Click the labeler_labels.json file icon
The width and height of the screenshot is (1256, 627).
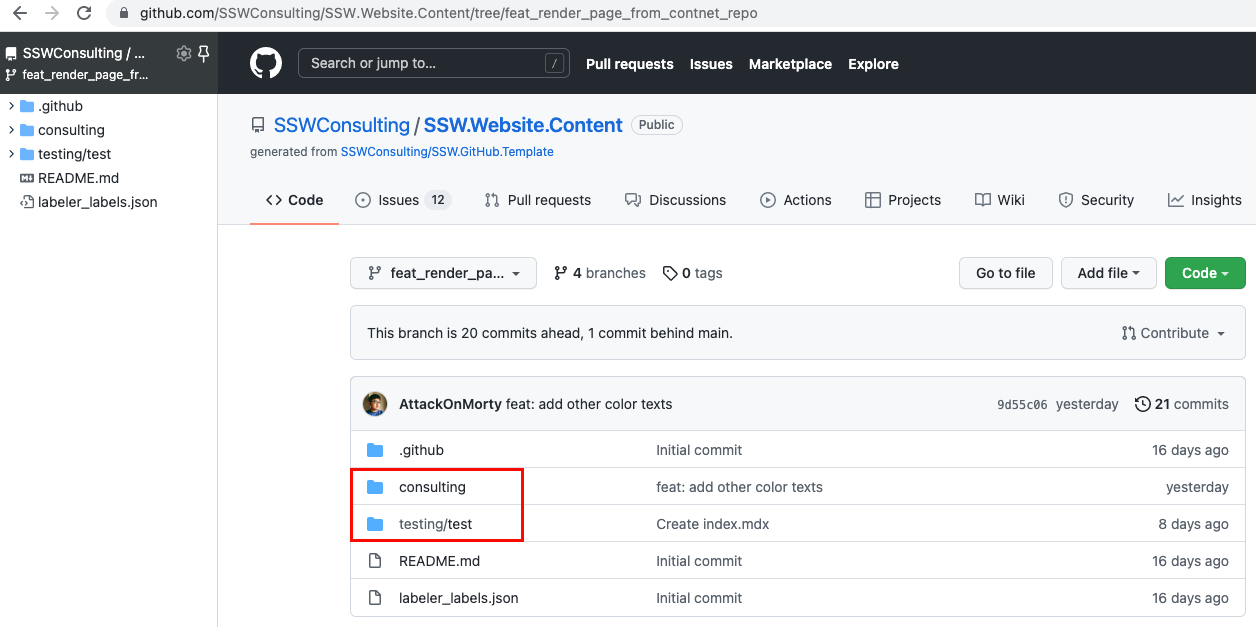pos(375,598)
